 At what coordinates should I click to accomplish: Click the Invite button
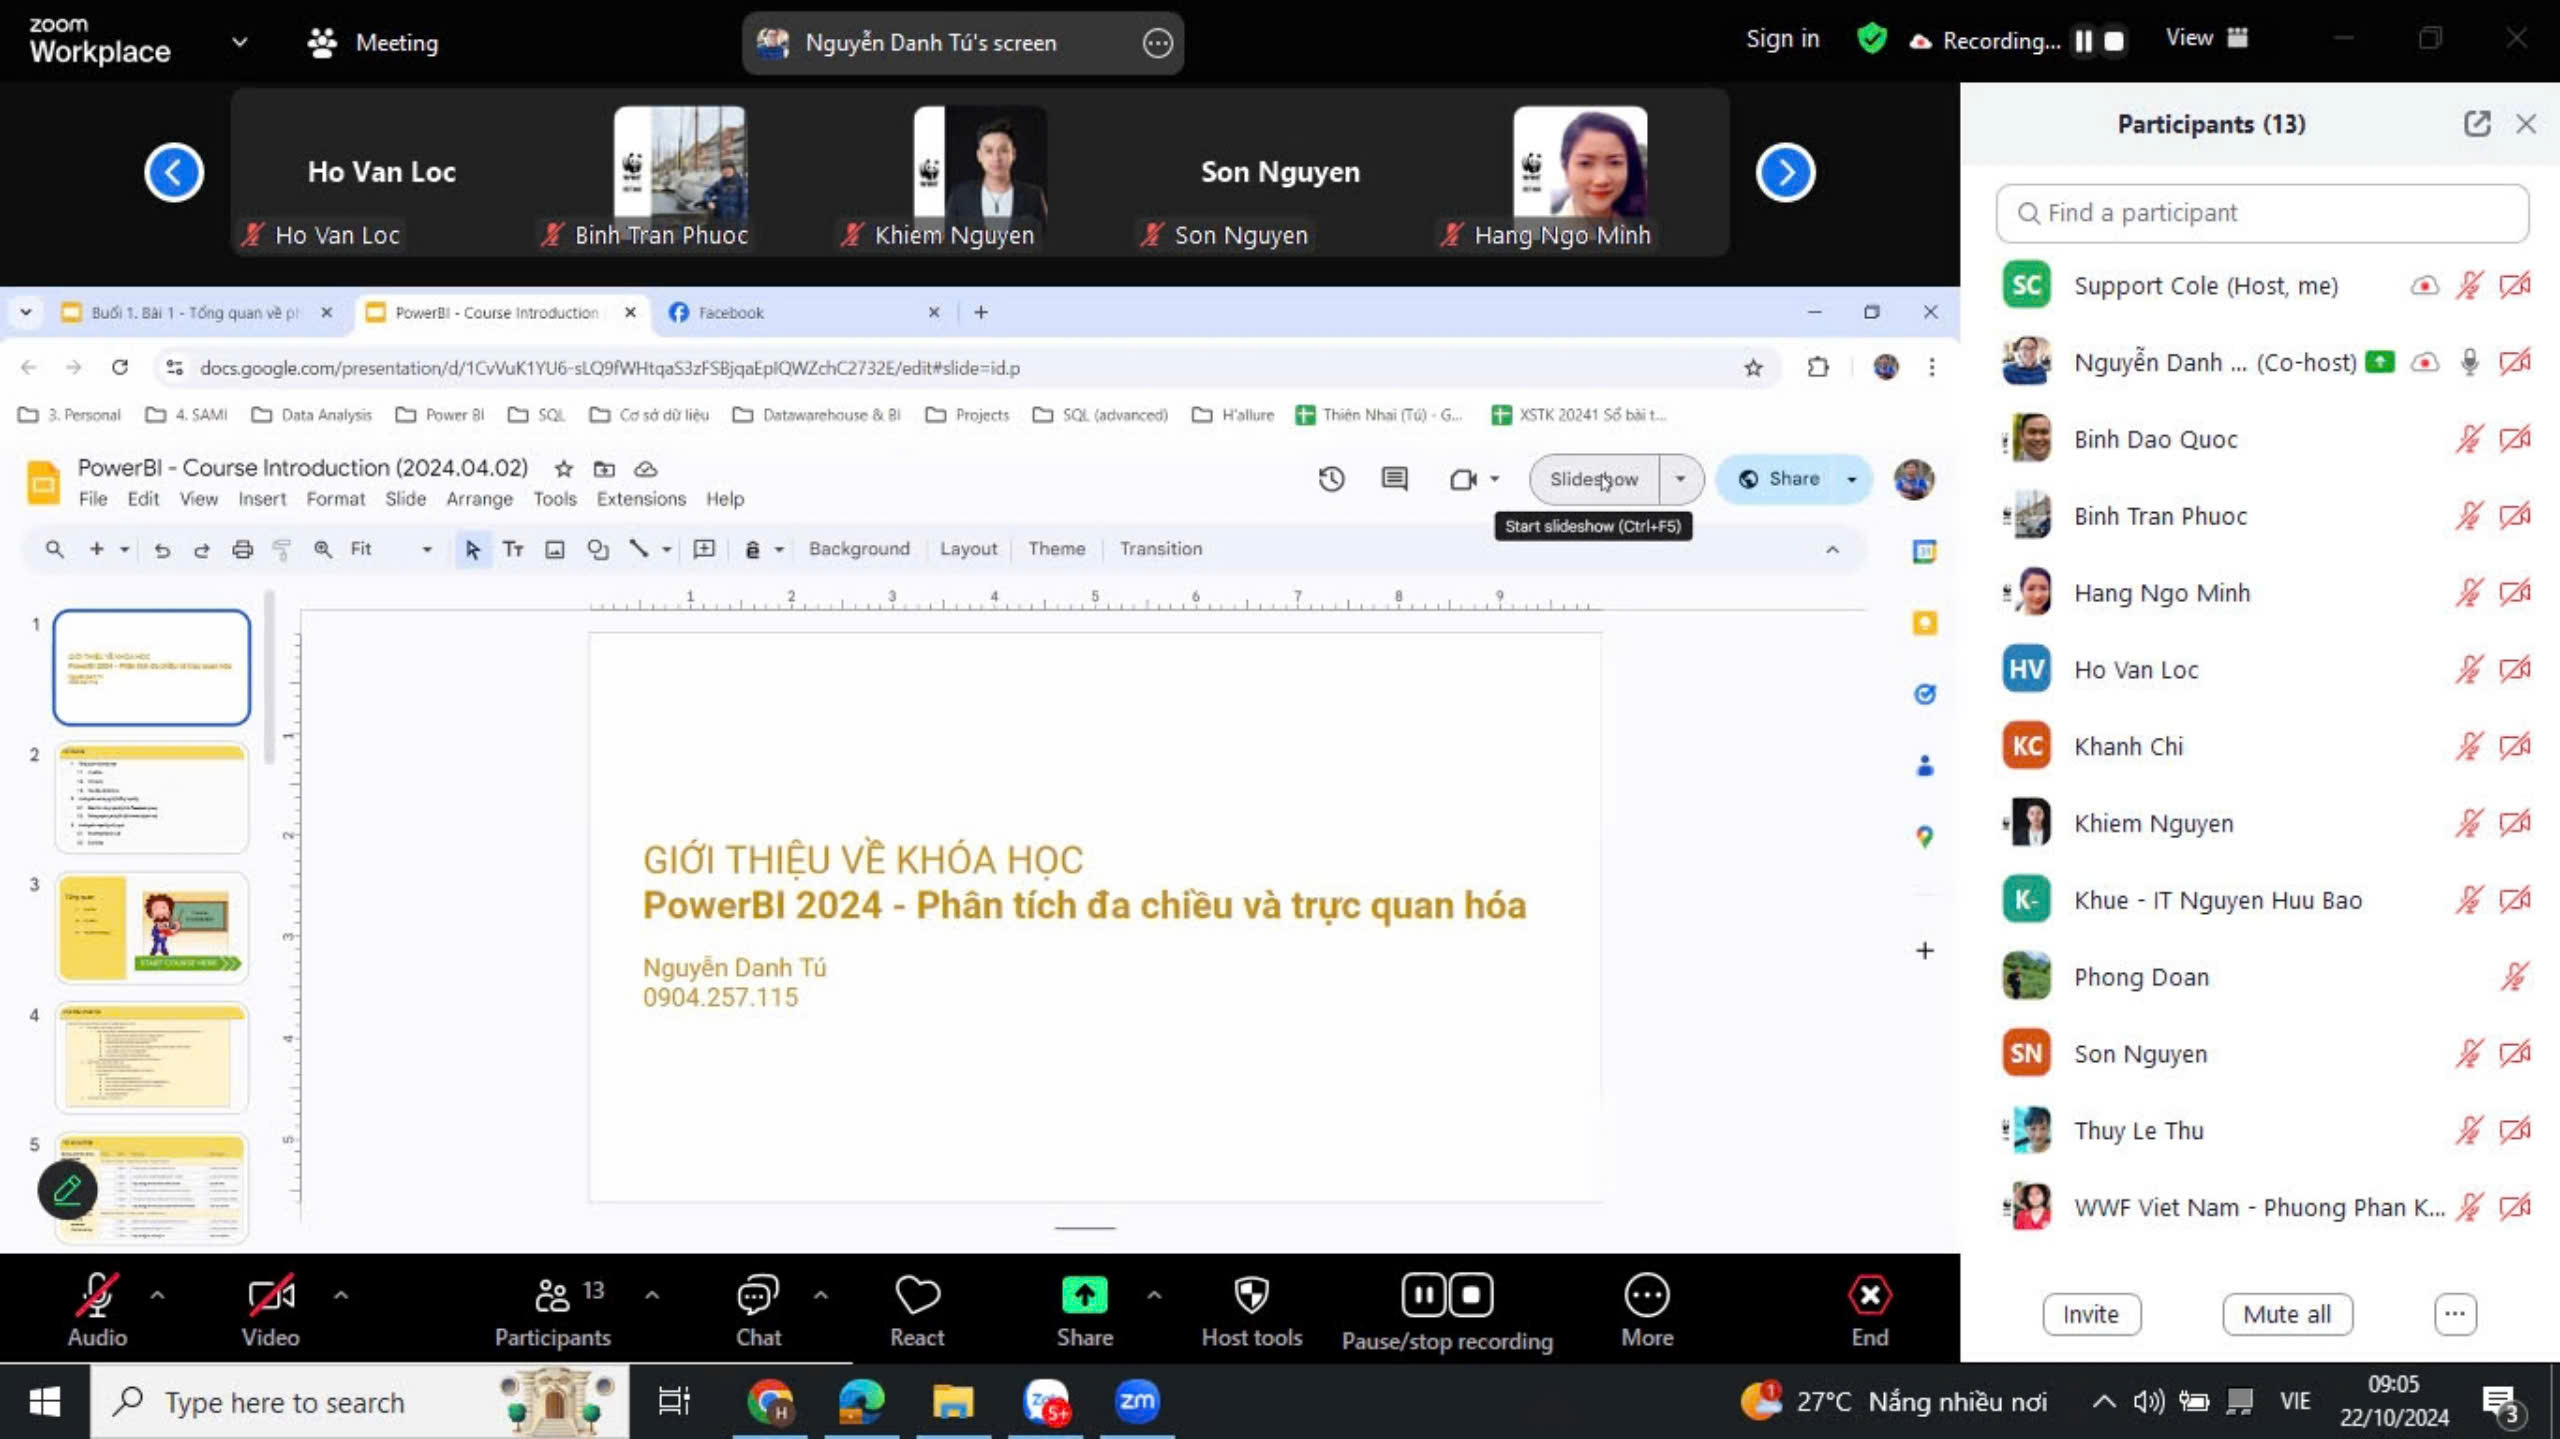click(2091, 1314)
